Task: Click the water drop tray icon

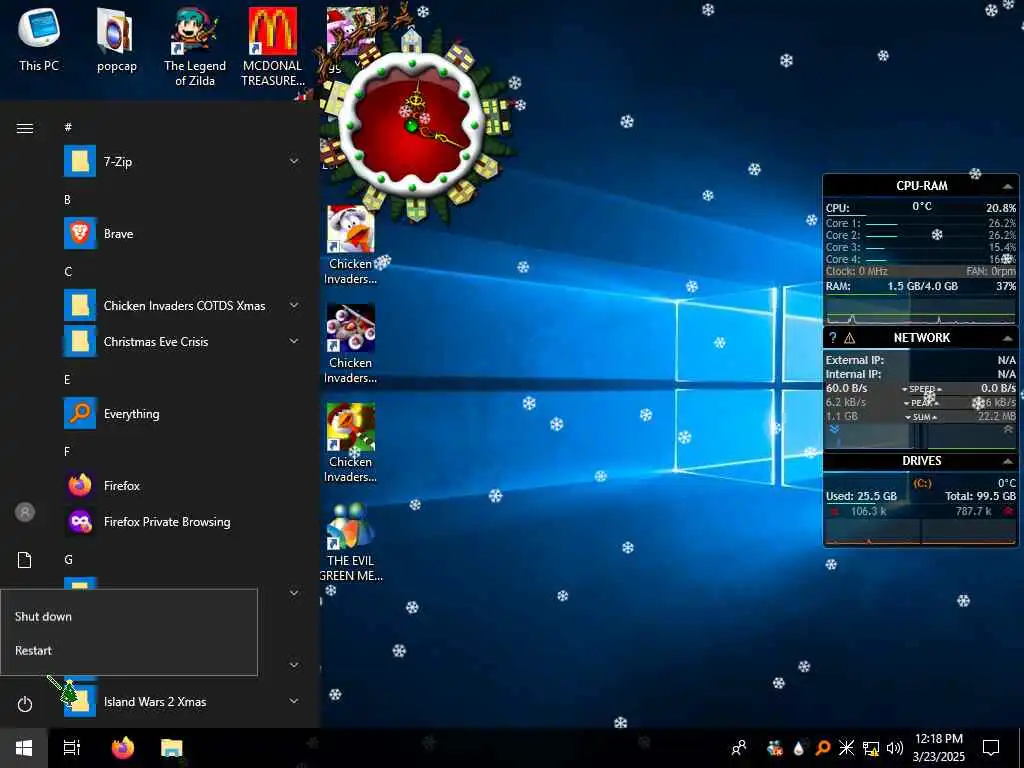Action: [798, 748]
